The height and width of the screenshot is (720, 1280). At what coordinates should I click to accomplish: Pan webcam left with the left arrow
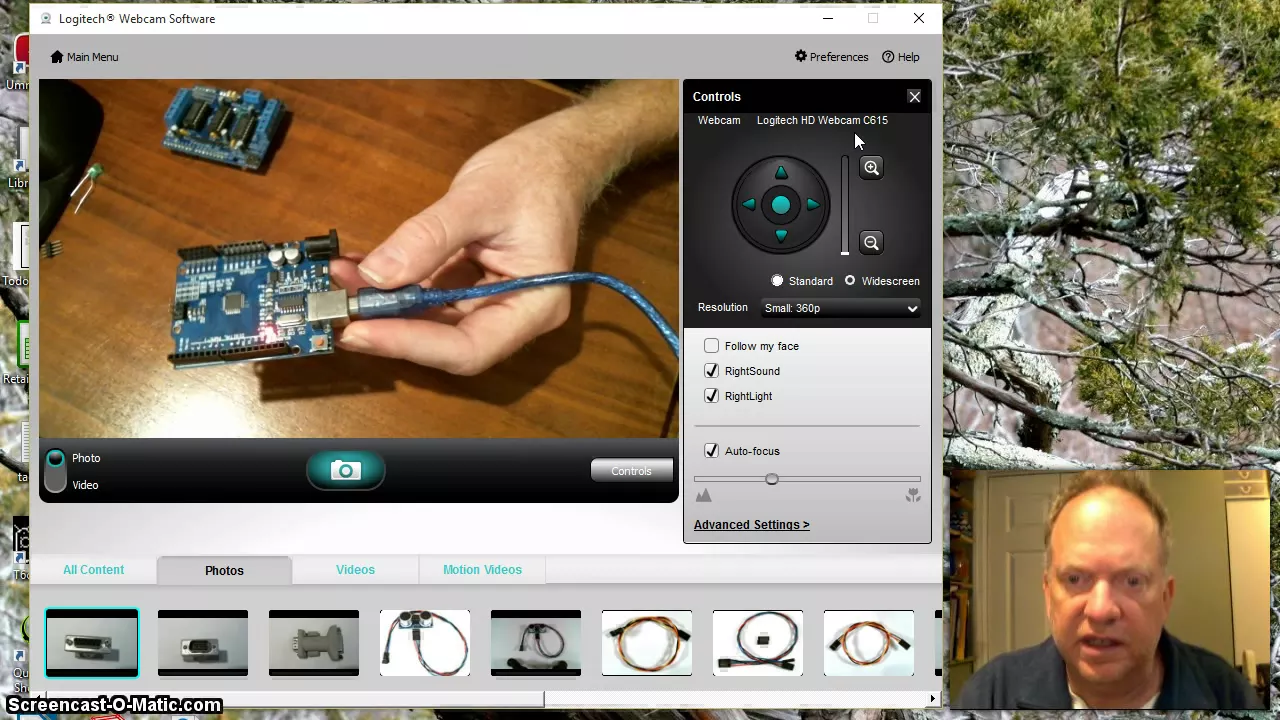pos(749,205)
